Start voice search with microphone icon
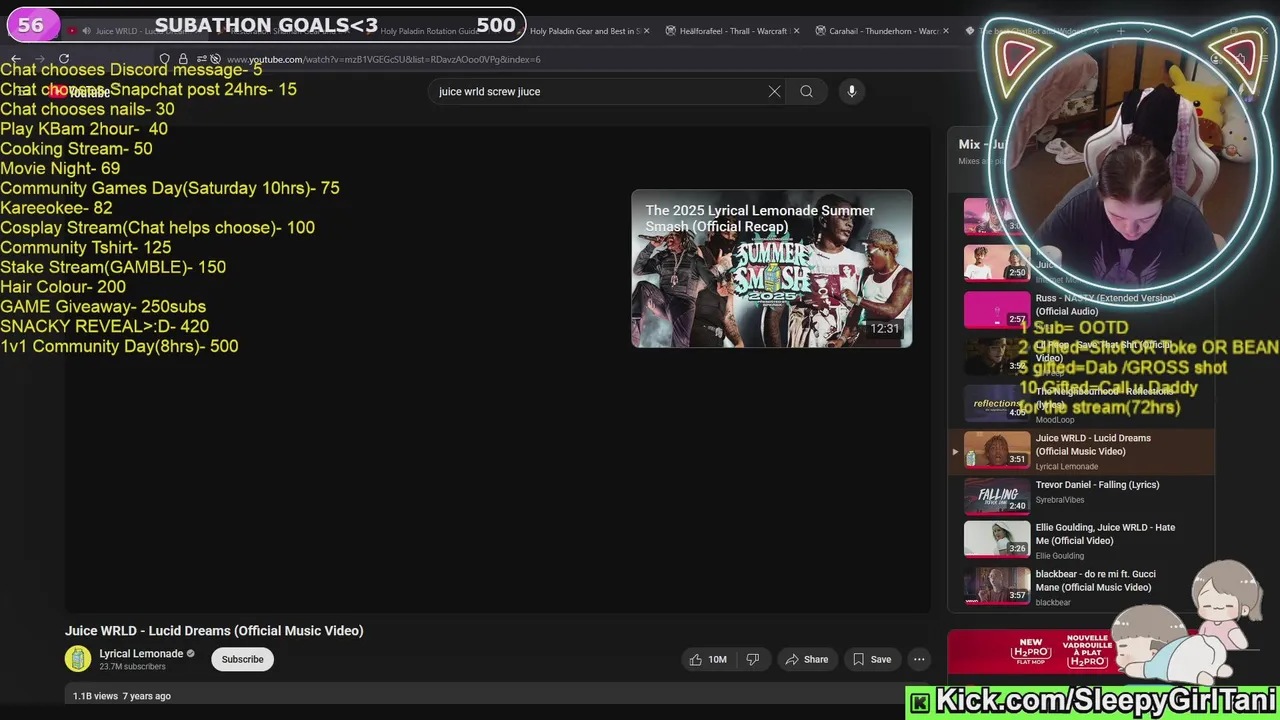The height and width of the screenshot is (720, 1280). 852,91
